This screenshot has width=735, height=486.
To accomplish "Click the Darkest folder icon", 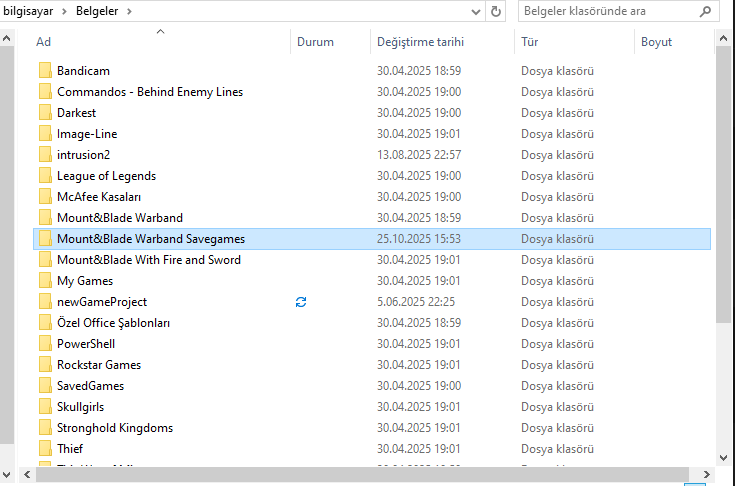I will [45, 113].
